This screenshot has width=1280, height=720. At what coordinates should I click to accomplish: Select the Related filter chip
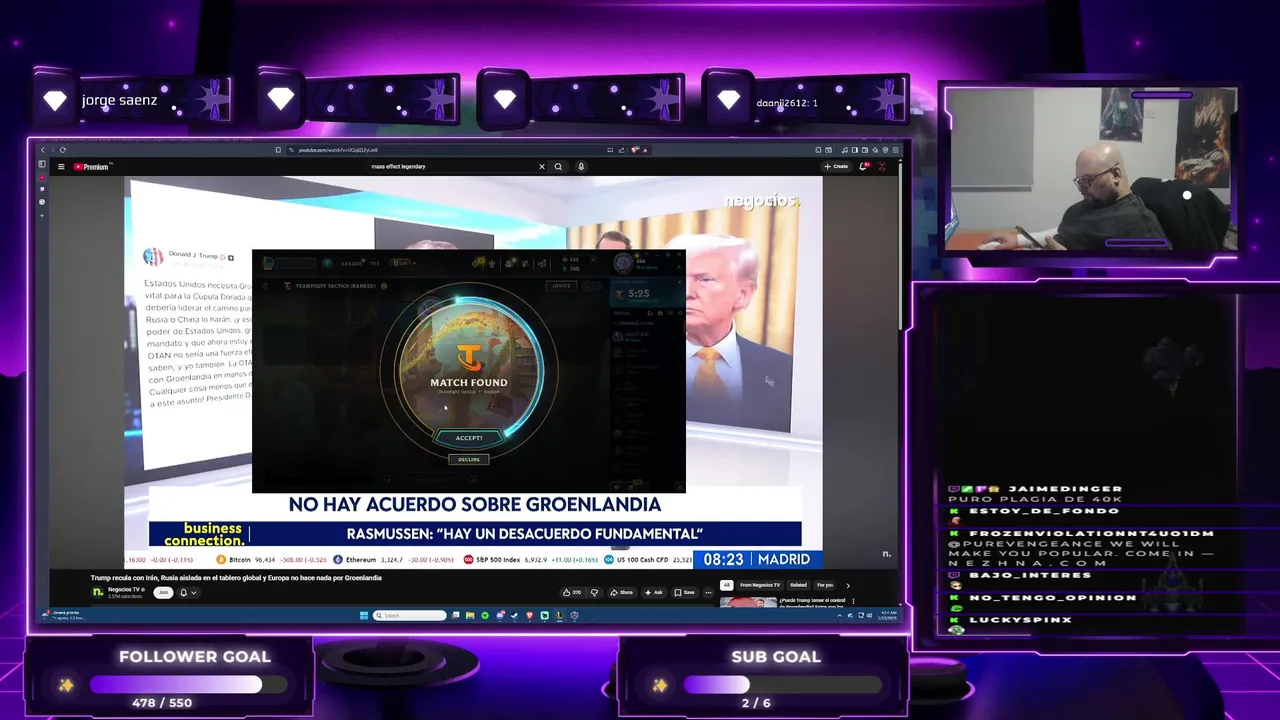(x=799, y=585)
